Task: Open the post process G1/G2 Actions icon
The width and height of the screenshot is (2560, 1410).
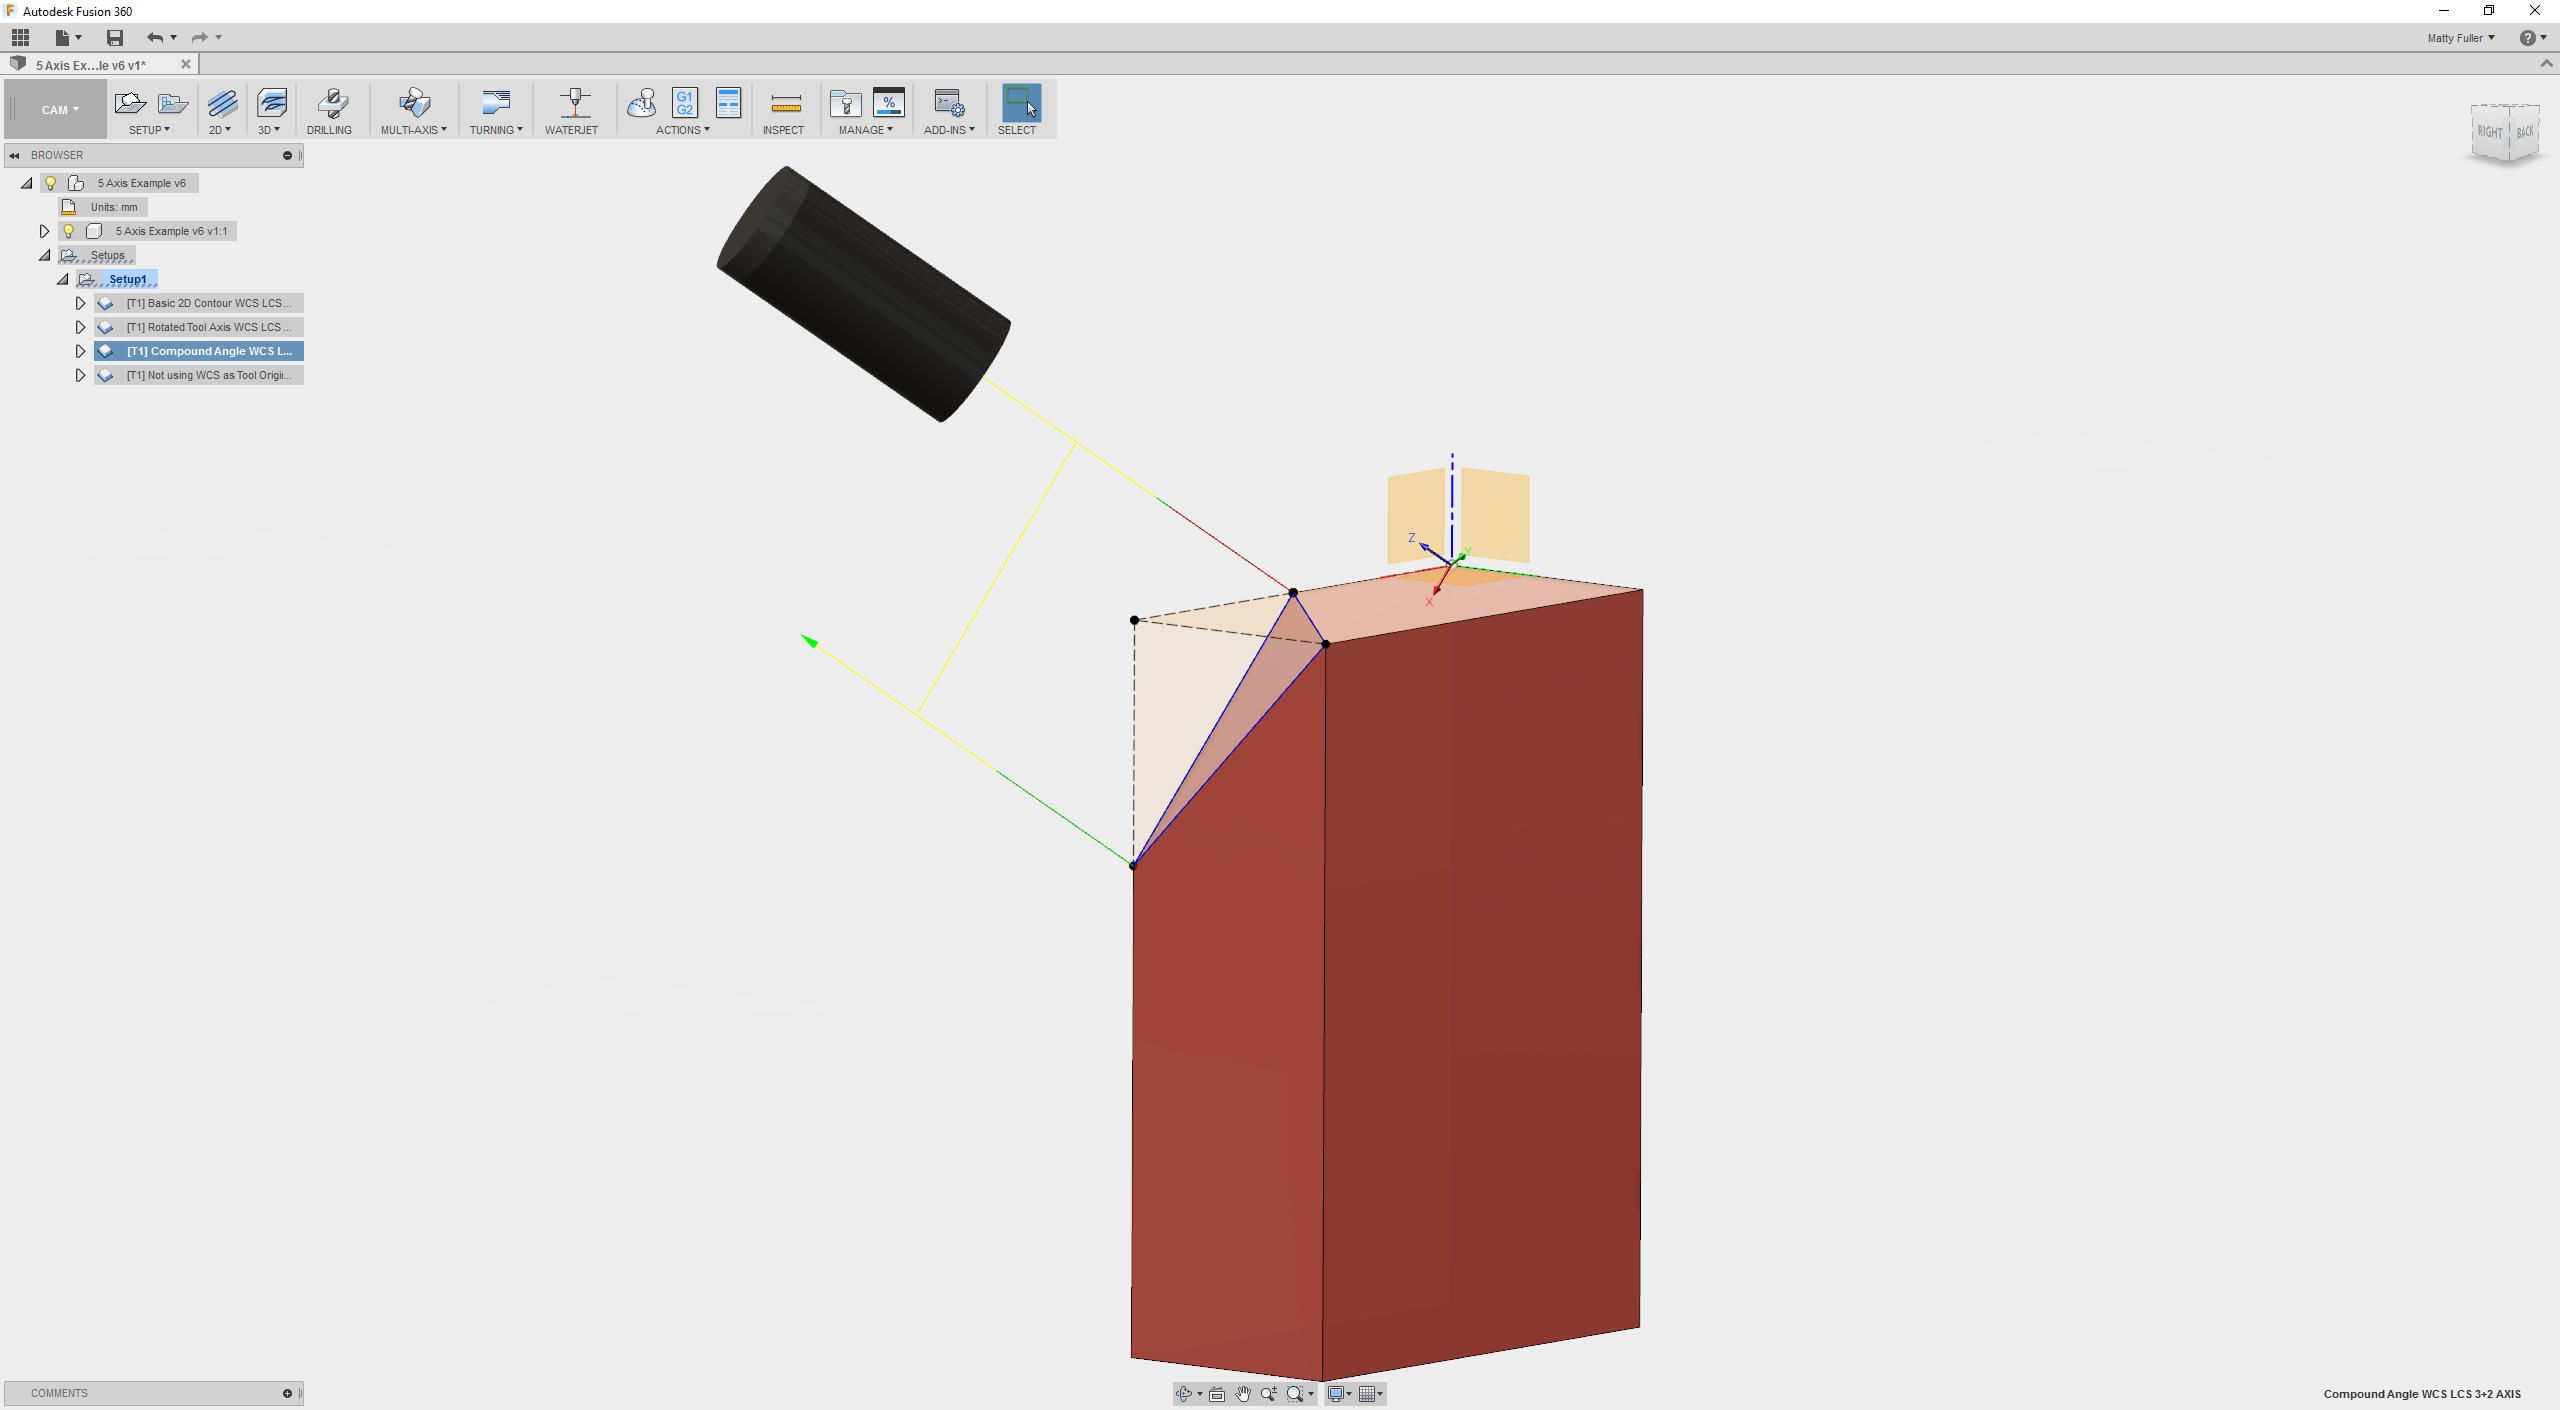Action: pyautogui.click(x=684, y=103)
